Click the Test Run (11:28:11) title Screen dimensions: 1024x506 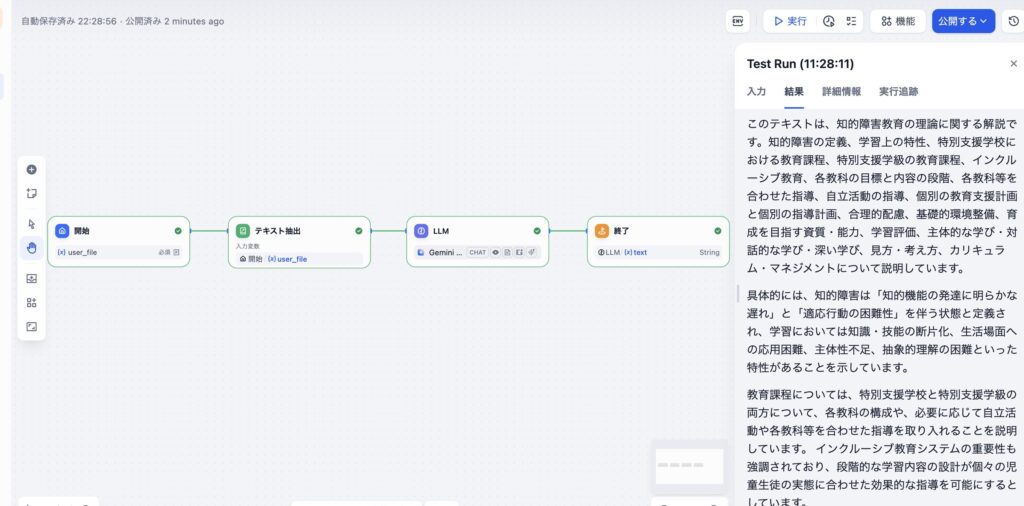pyautogui.click(x=800, y=64)
